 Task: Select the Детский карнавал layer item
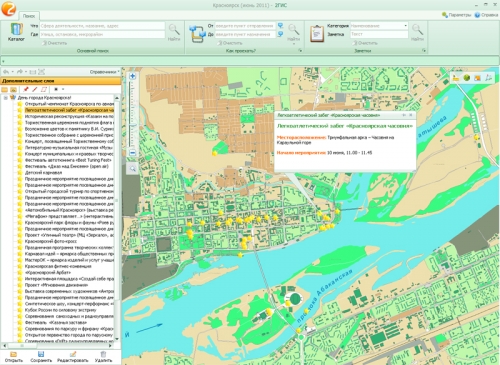[43, 173]
